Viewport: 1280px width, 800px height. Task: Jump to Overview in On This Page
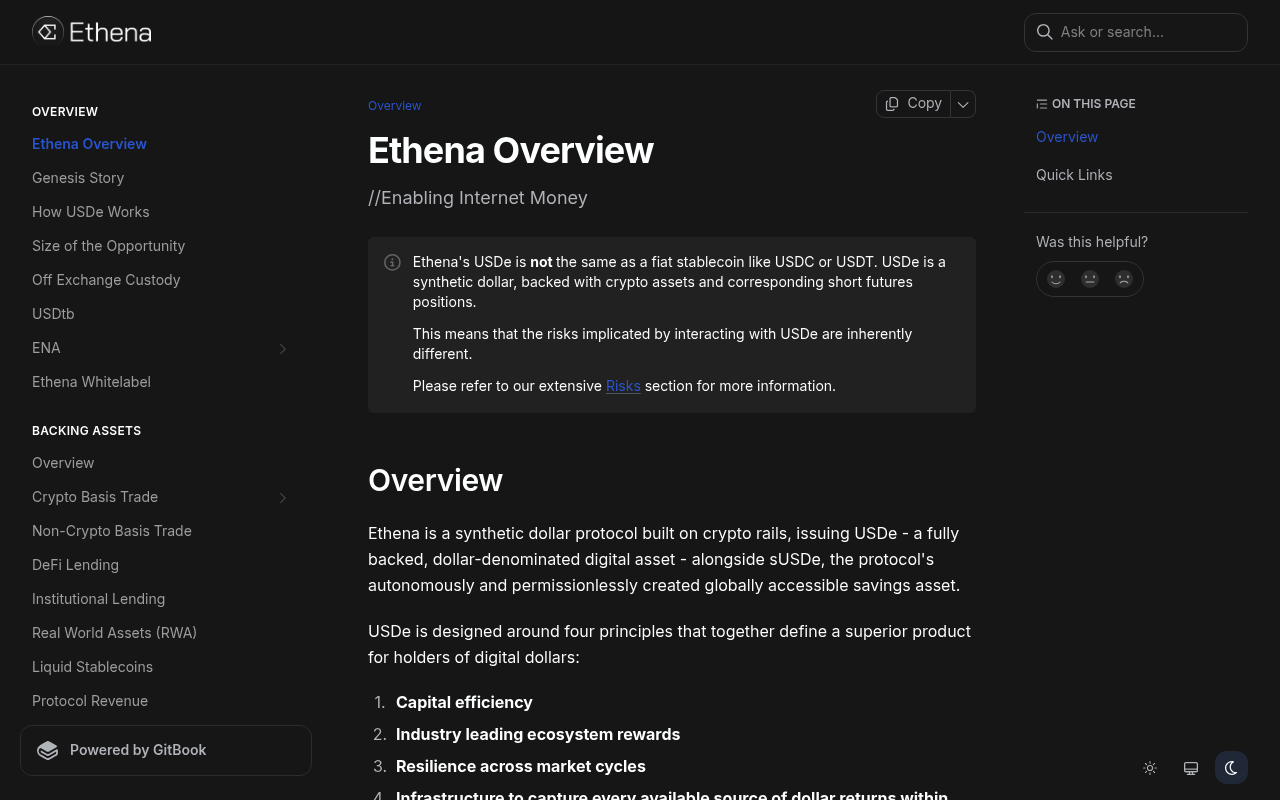pos(1067,137)
